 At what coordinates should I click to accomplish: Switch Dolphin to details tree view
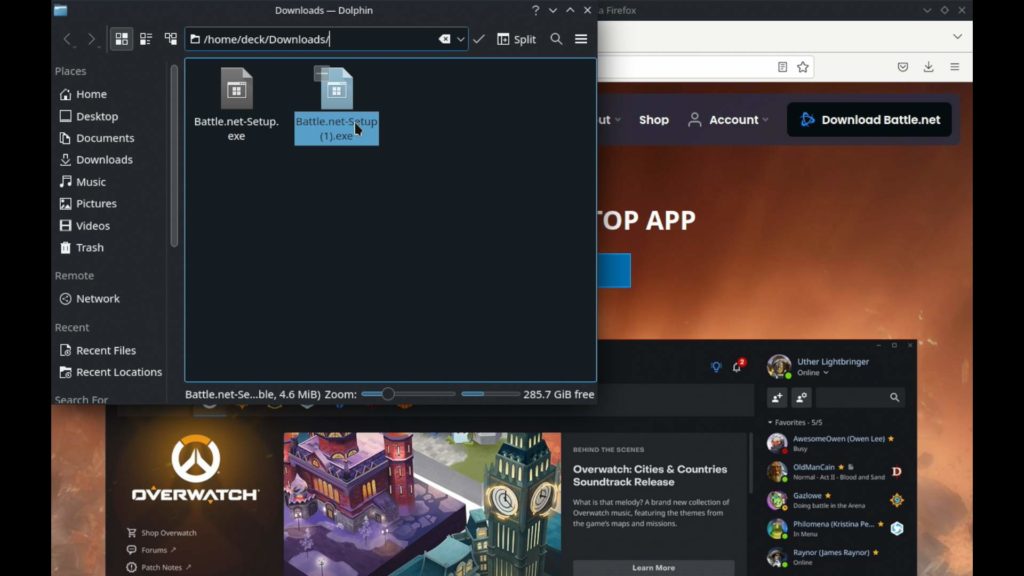click(x=170, y=39)
